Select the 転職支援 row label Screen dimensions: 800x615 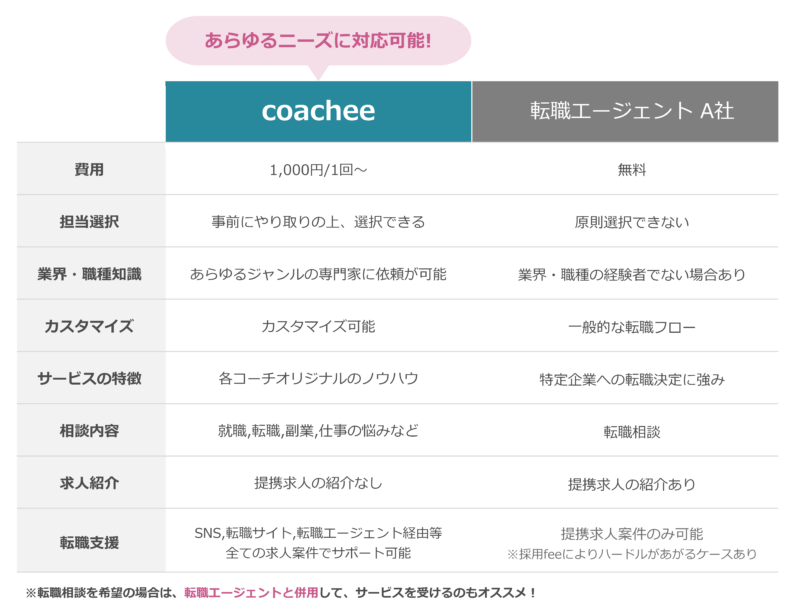click(x=89, y=542)
